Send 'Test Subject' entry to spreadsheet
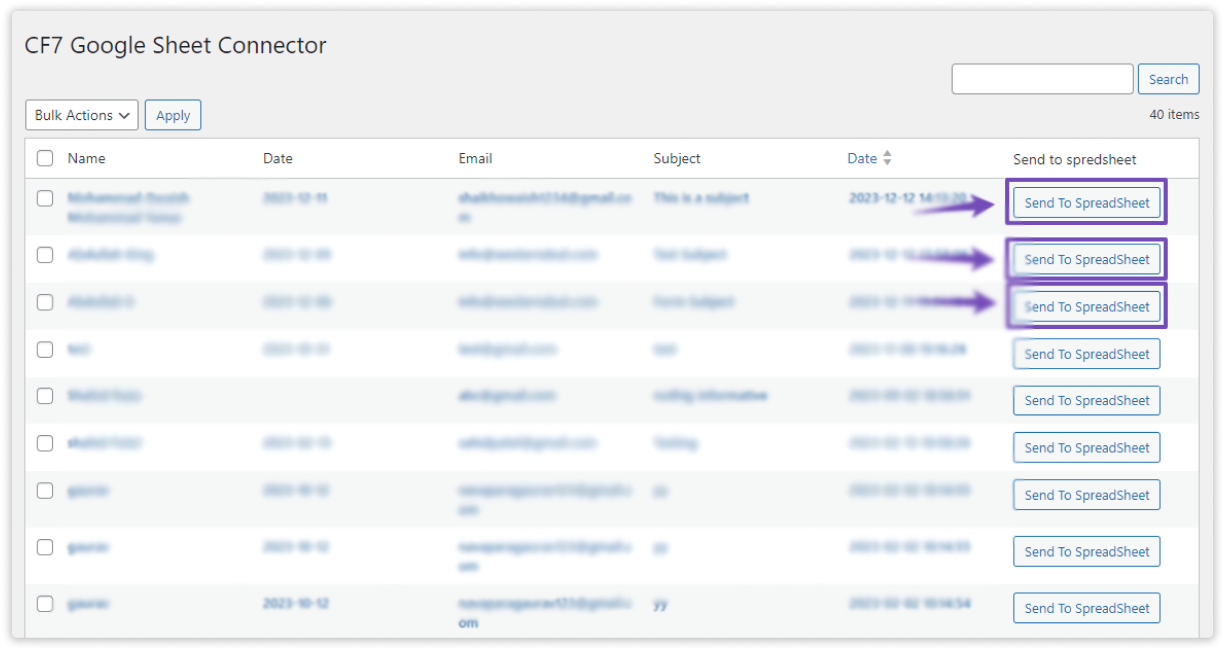Image resolution: width=1225 pixels, height=651 pixels. pos(1087,259)
